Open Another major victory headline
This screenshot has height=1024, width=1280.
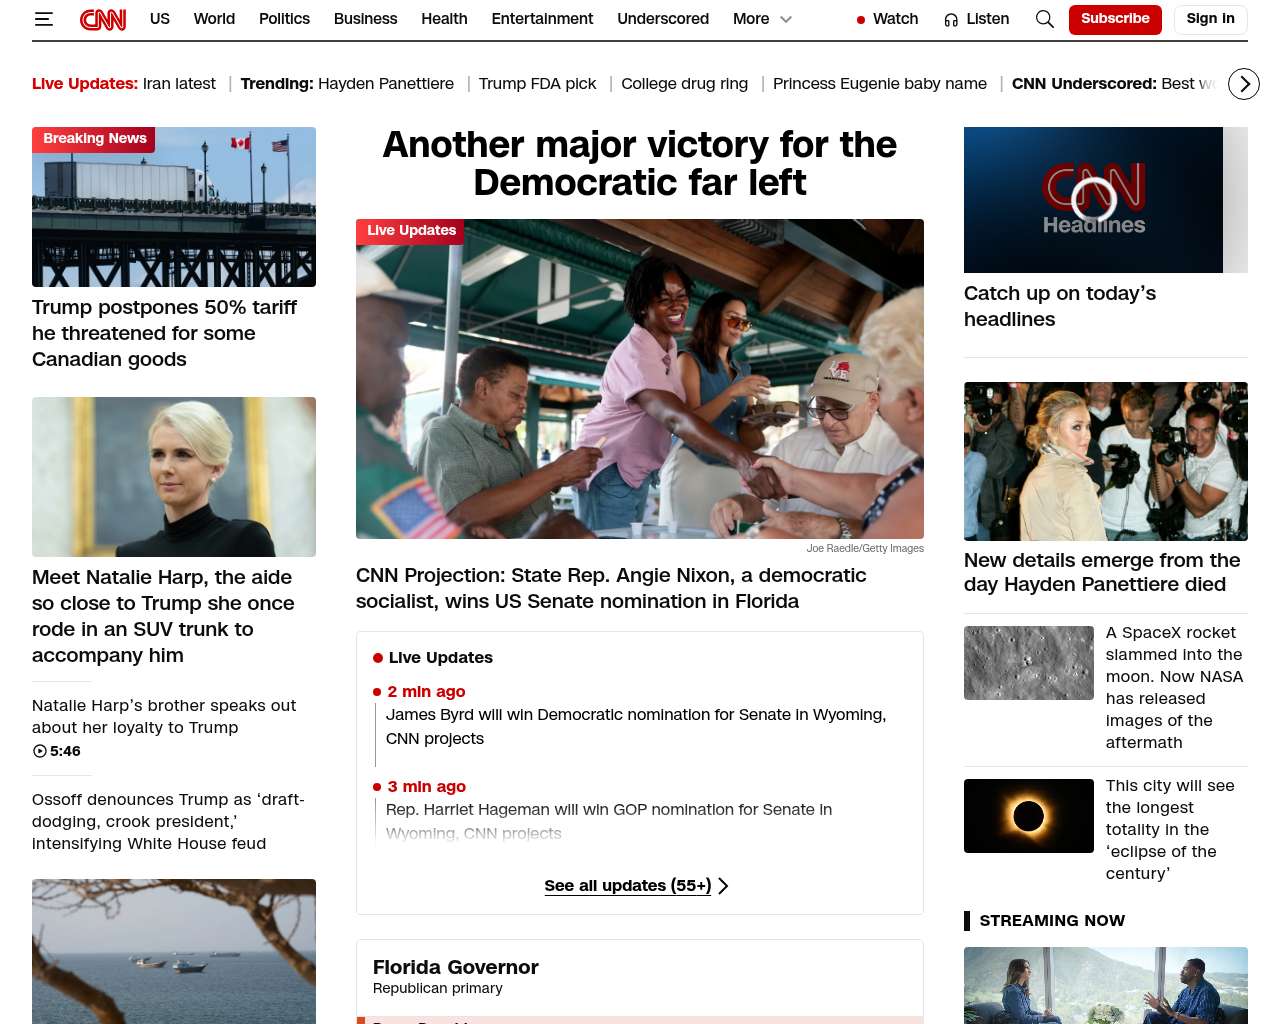coord(640,163)
